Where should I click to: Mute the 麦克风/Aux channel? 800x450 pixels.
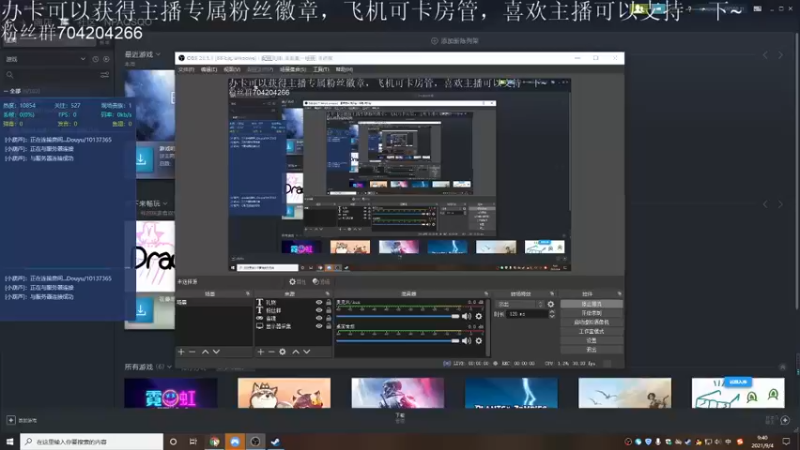click(x=466, y=316)
